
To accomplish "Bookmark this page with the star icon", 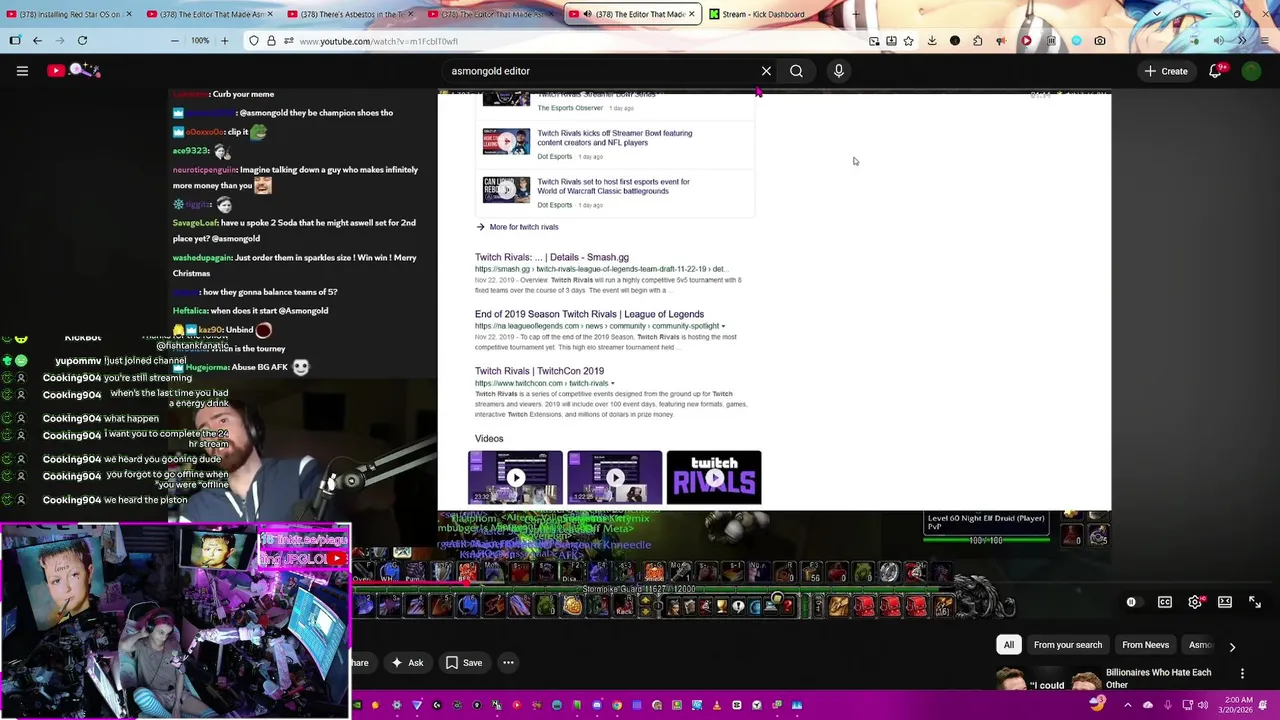I will click(908, 41).
